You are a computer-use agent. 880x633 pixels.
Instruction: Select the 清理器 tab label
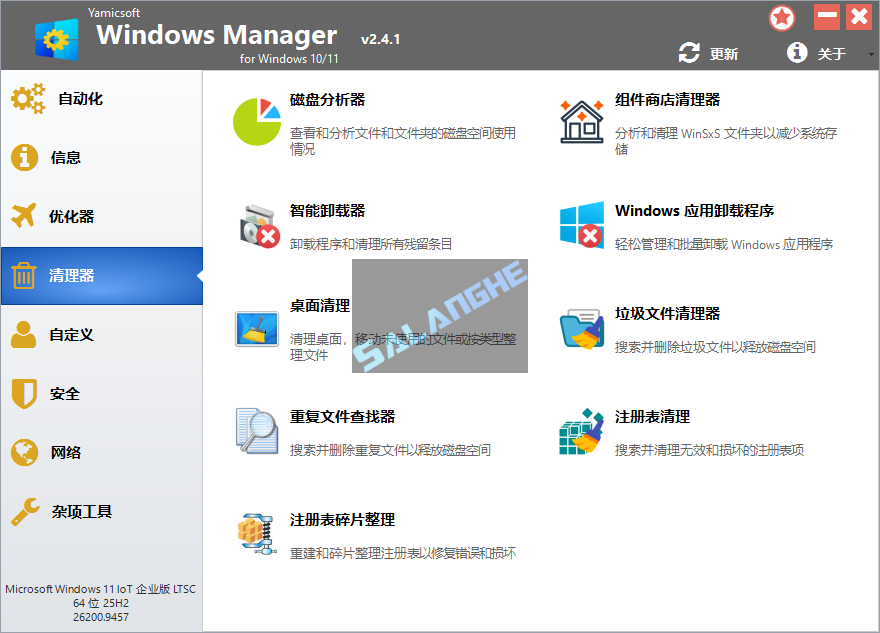[x=71, y=276]
